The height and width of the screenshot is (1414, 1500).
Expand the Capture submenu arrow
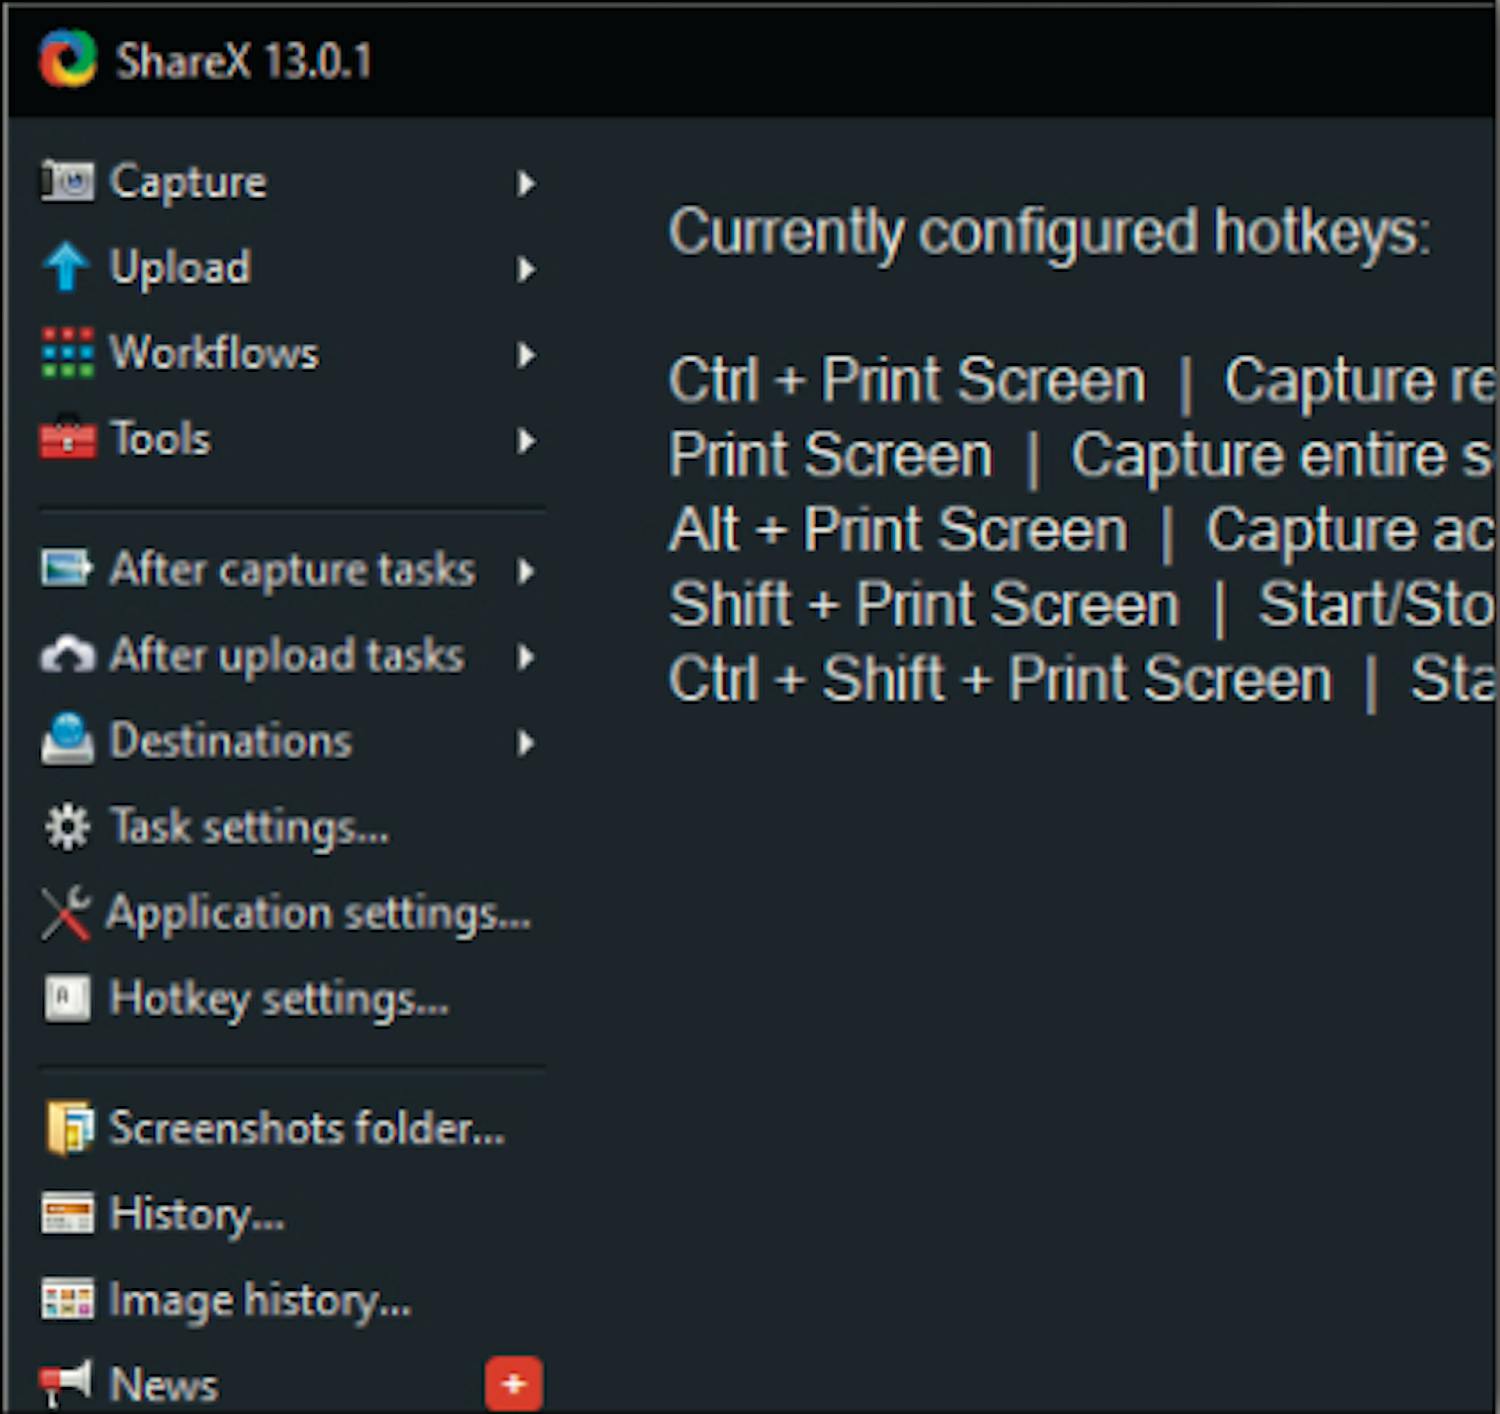tap(526, 183)
